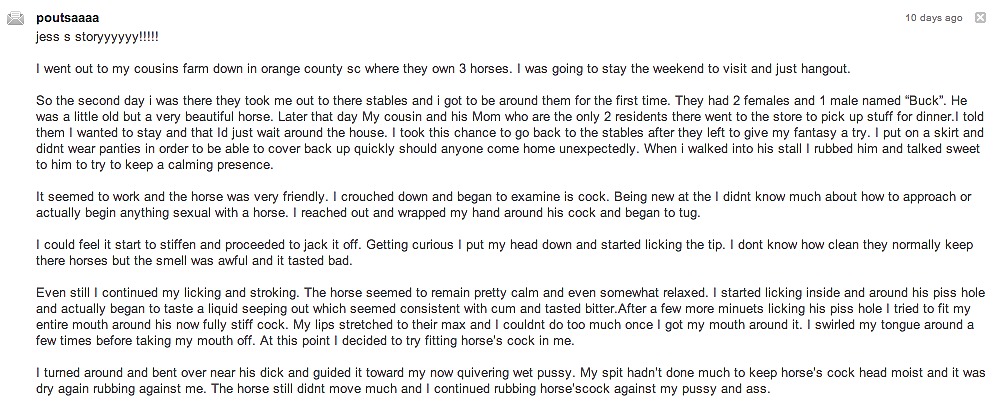Open the poutsaaaa user profile link
The width and height of the screenshot is (995, 408).
click(67, 18)
